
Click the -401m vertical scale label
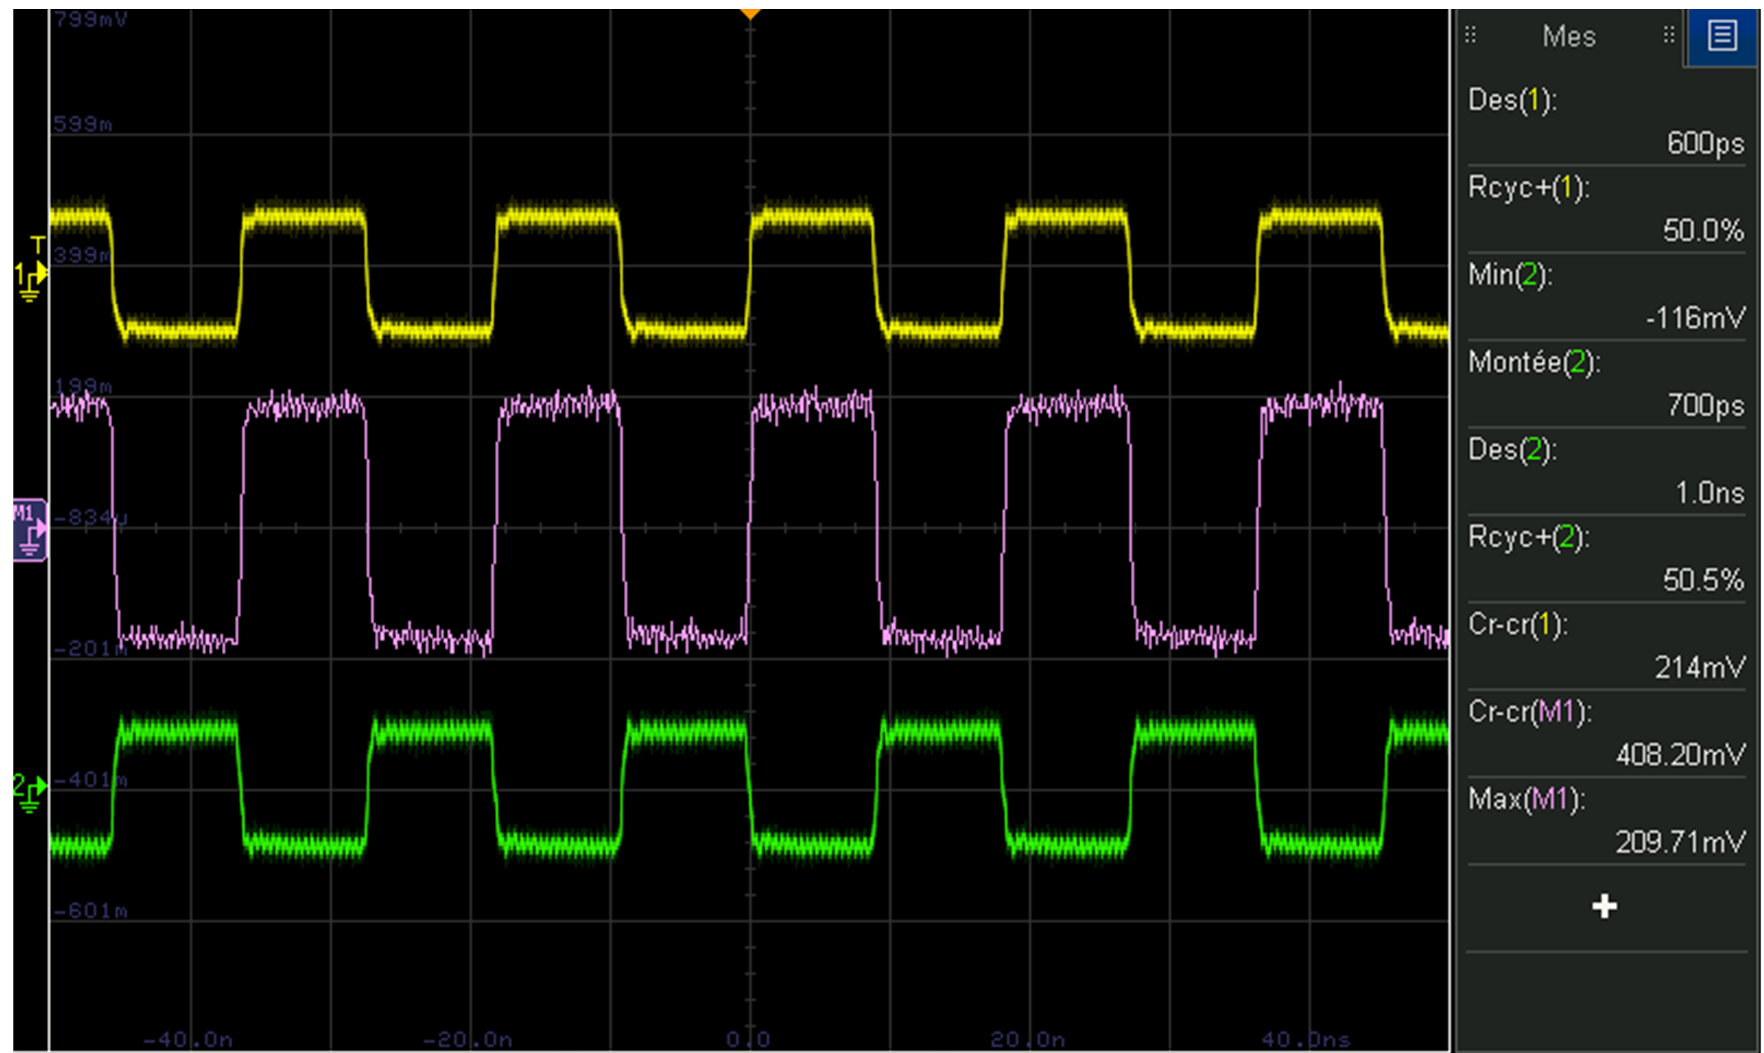pyautogui.click(x=90, y=780)
